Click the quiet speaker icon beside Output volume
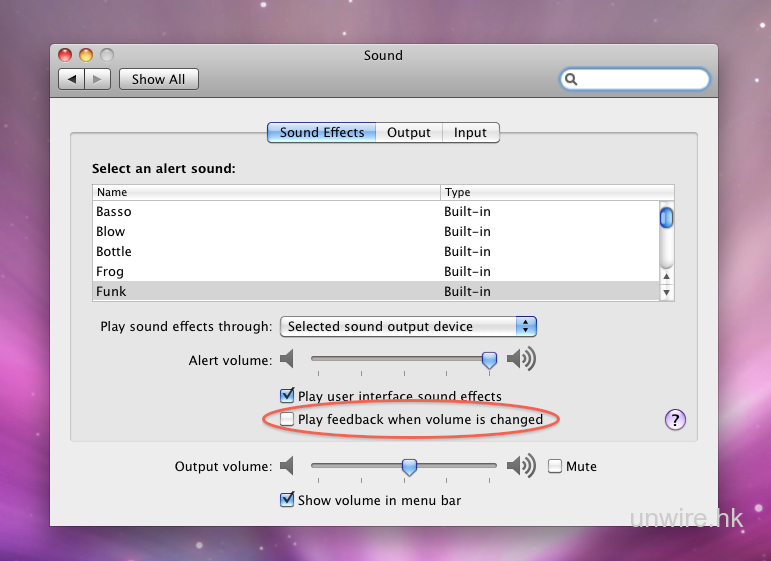This screenshot has height=561, width=771. (288, 466)
